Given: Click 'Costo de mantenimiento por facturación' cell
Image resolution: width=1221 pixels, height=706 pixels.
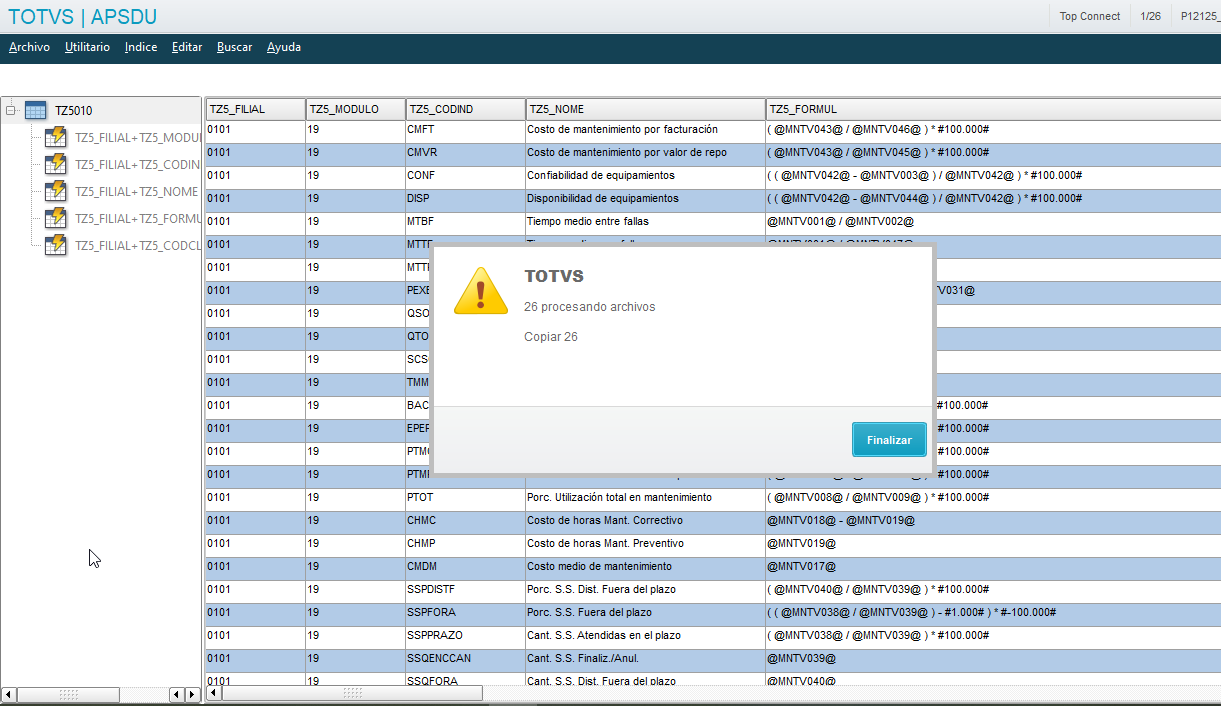Looking at the screenshot, I should coord(645,130).
